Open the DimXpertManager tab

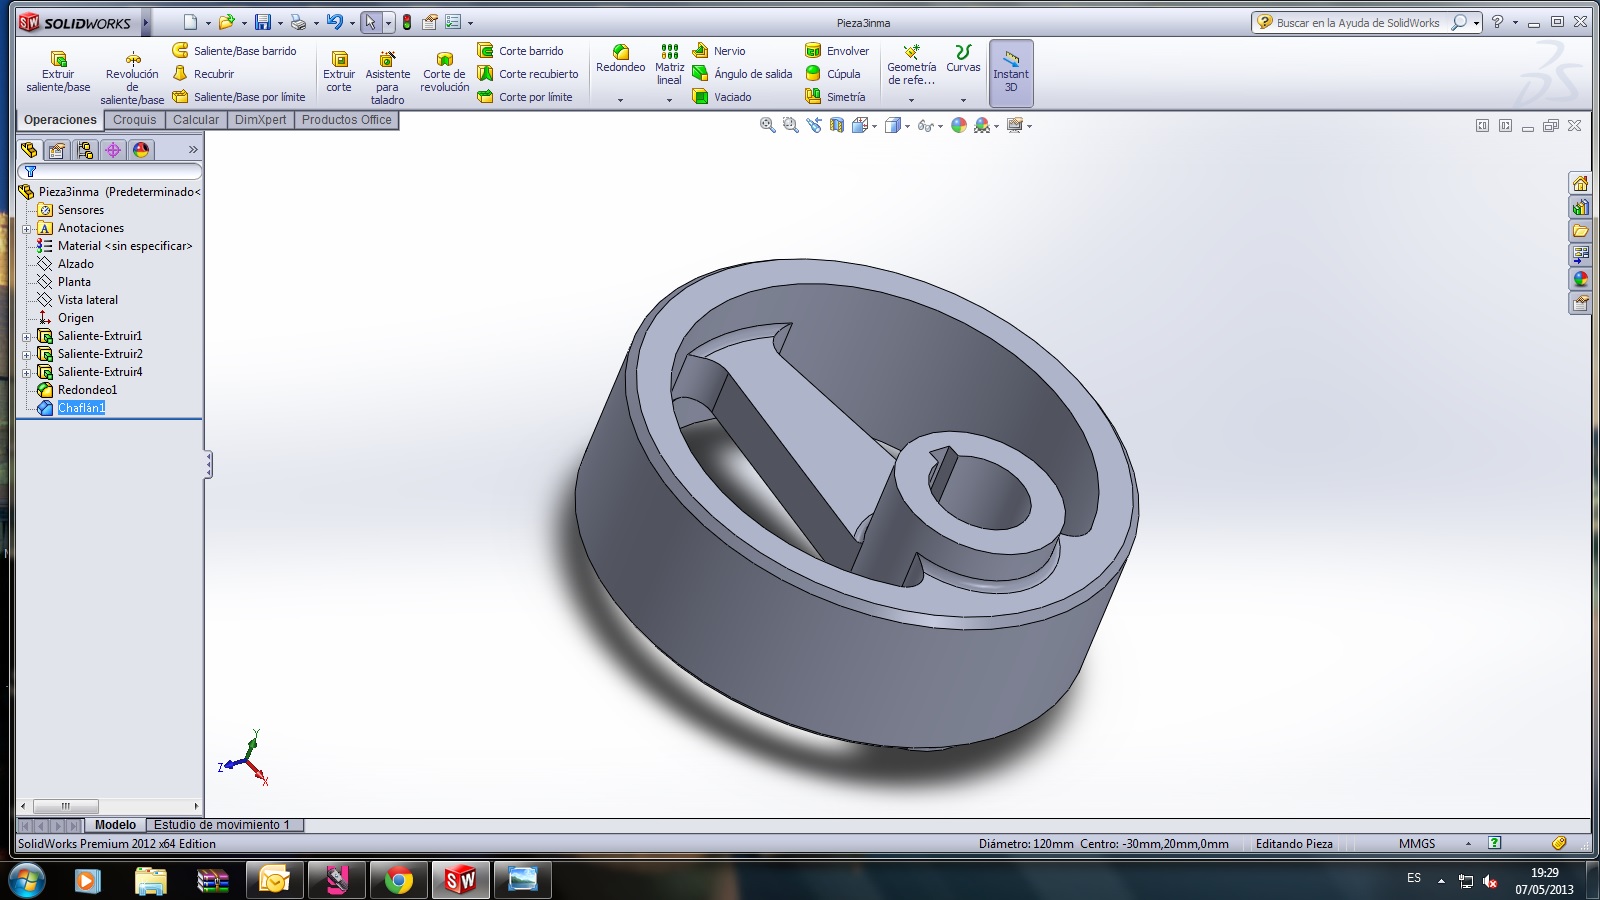coord(113,150)
